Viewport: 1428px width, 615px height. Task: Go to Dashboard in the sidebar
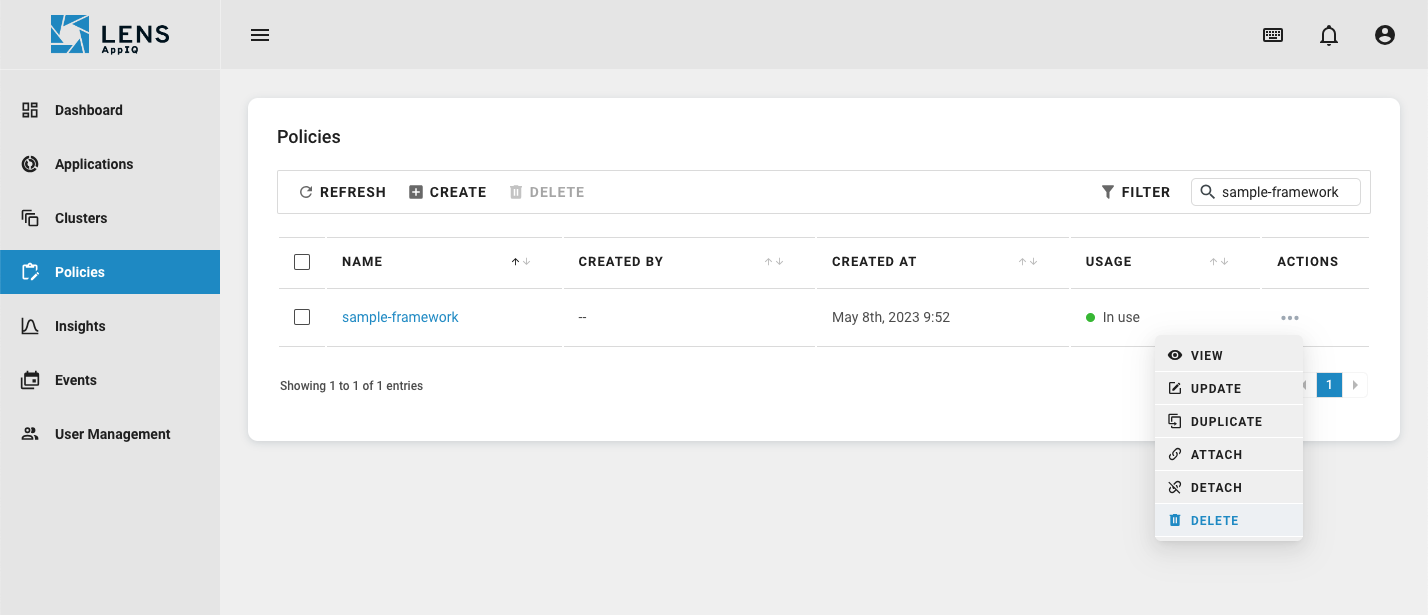point(110,110)
